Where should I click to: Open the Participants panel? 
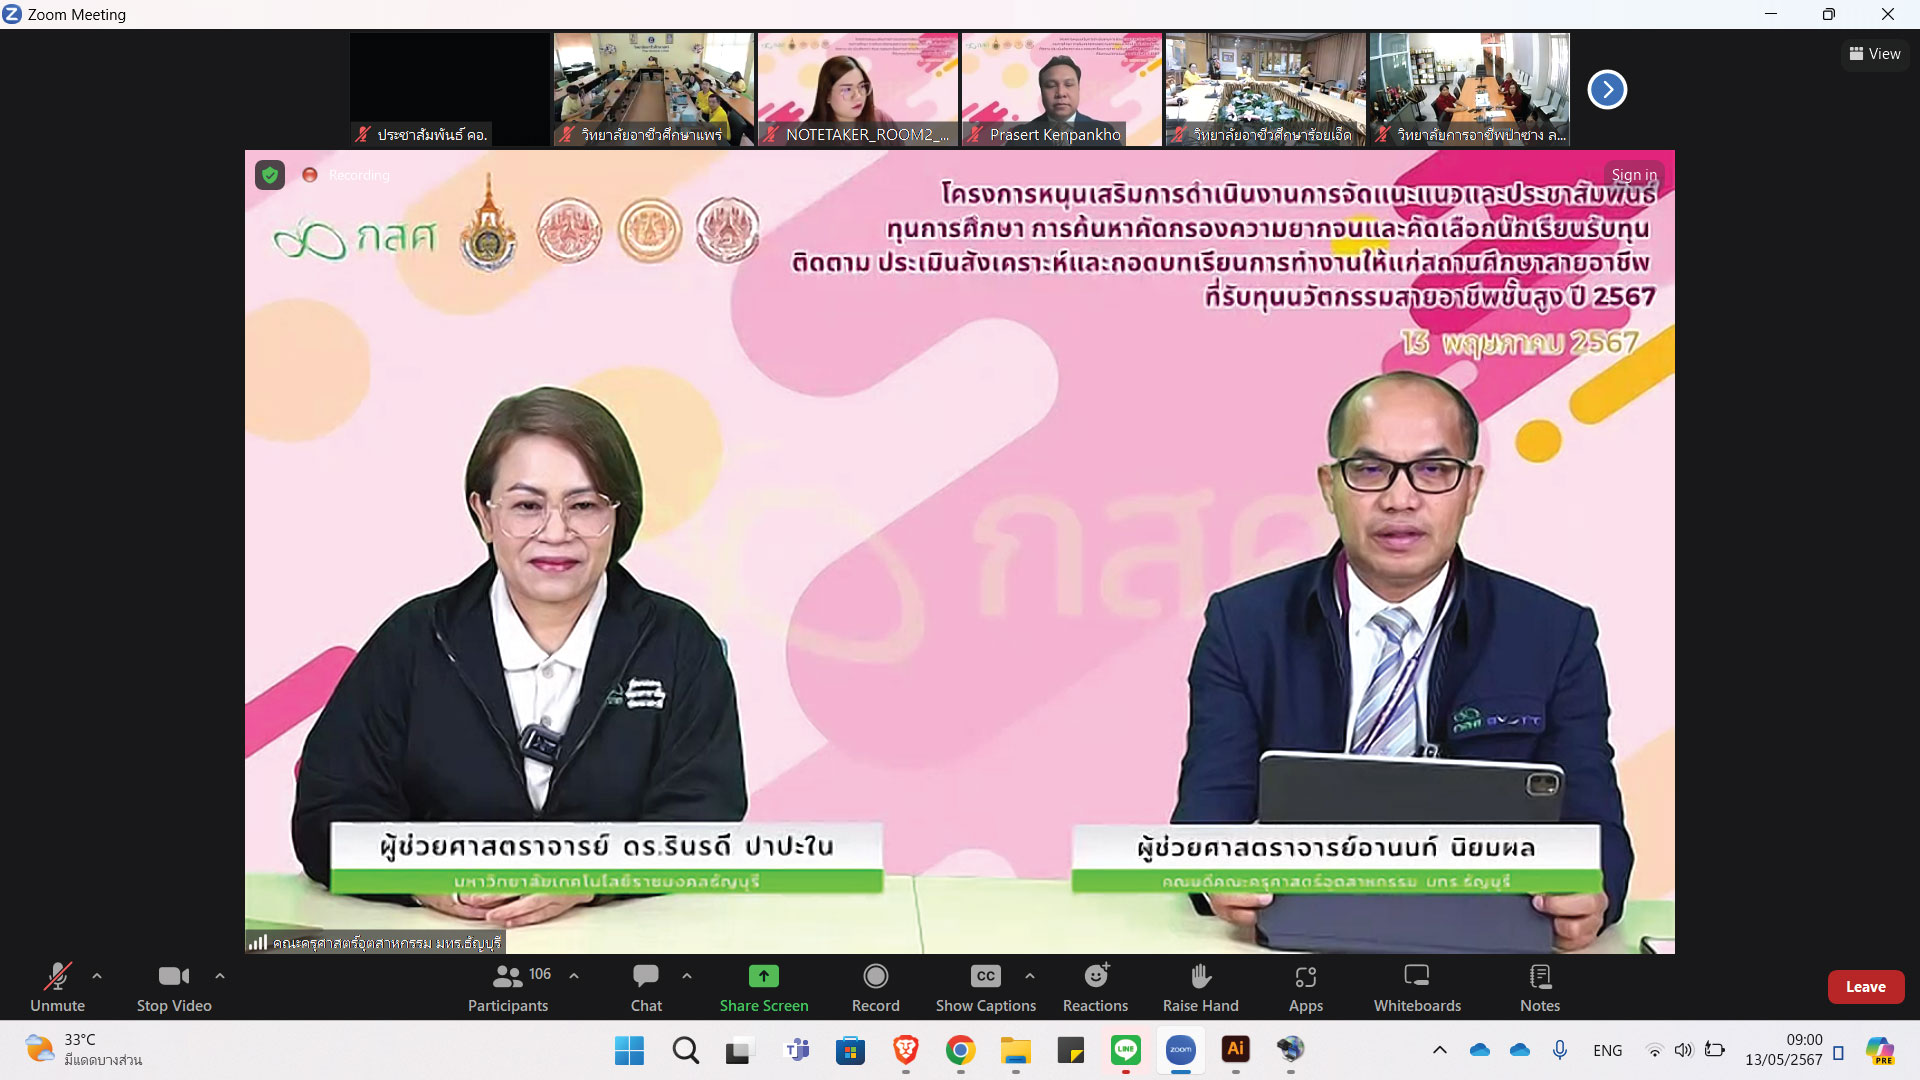coord(508,987)
